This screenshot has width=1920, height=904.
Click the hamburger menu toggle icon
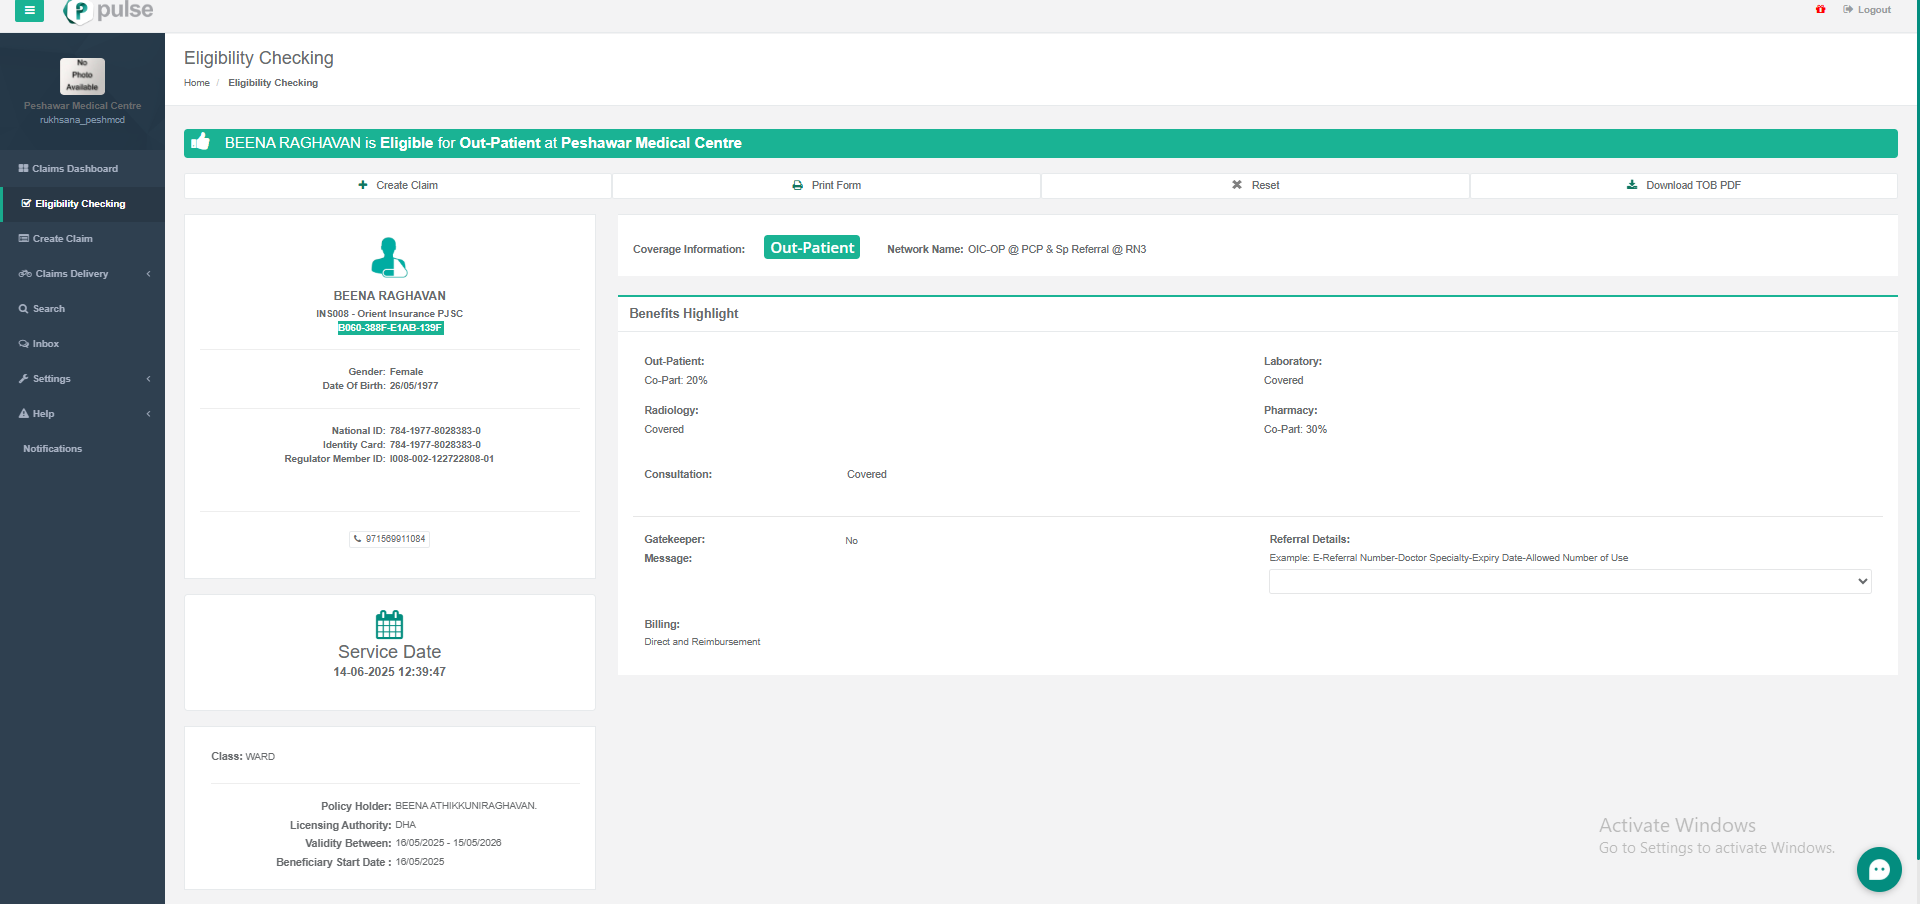[x=29, y=10]
